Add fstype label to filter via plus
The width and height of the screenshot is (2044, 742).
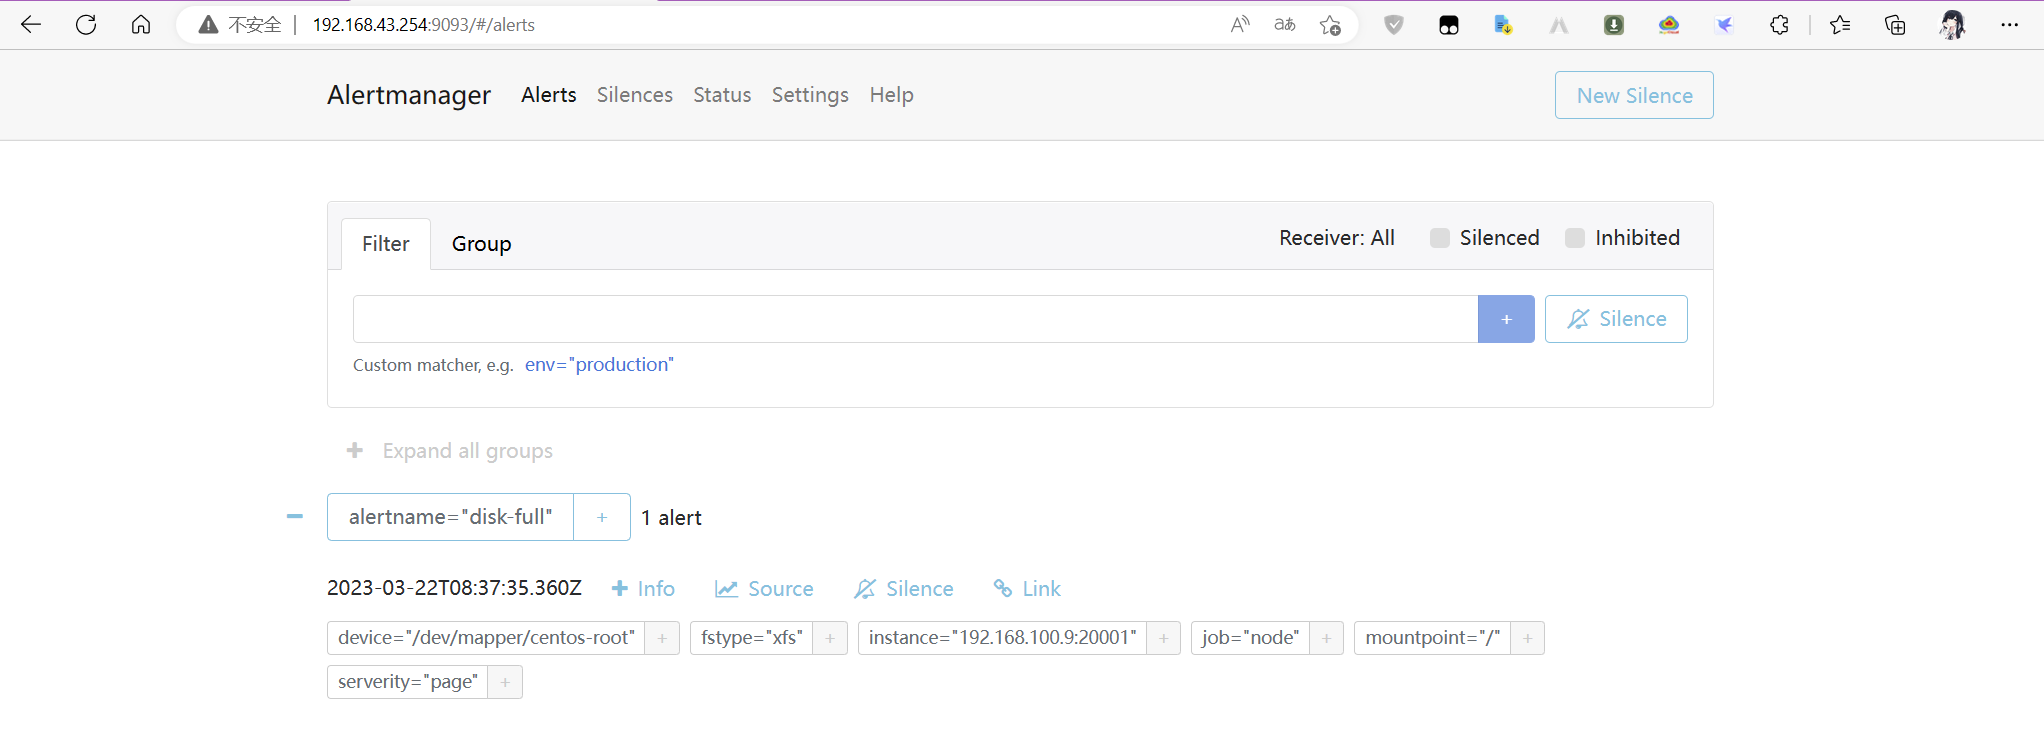(x=830, y=638)
